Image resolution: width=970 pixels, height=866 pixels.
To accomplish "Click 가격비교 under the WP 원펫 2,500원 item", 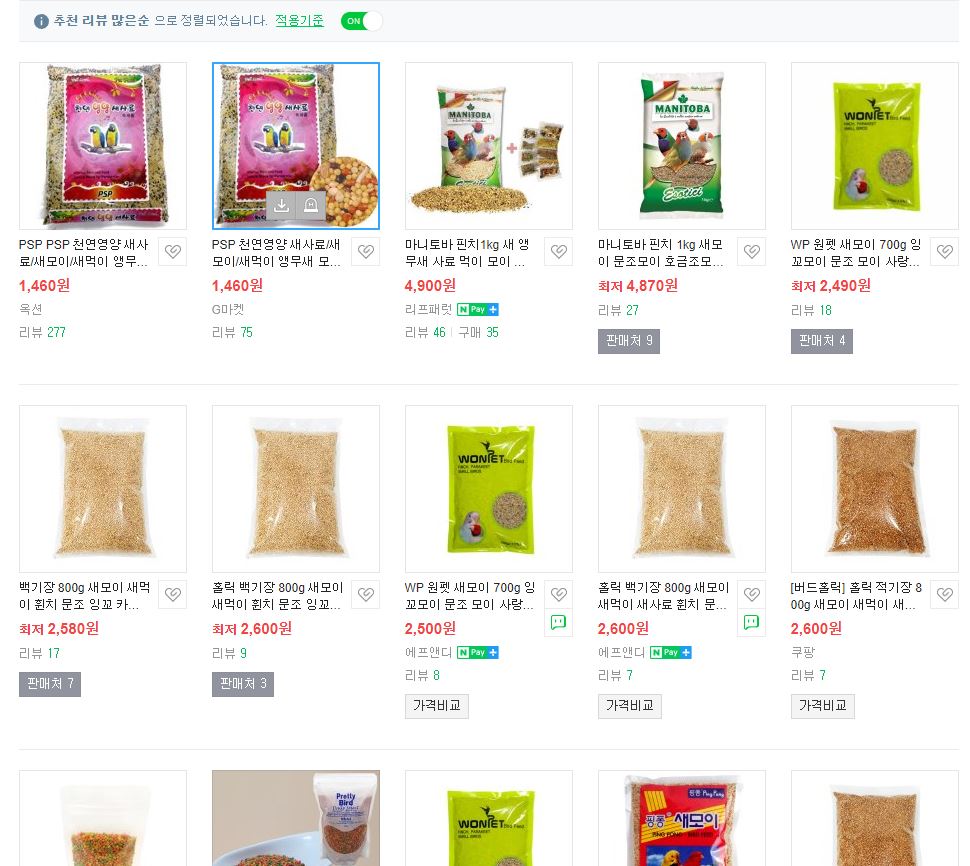I will (x=437, y=706).
